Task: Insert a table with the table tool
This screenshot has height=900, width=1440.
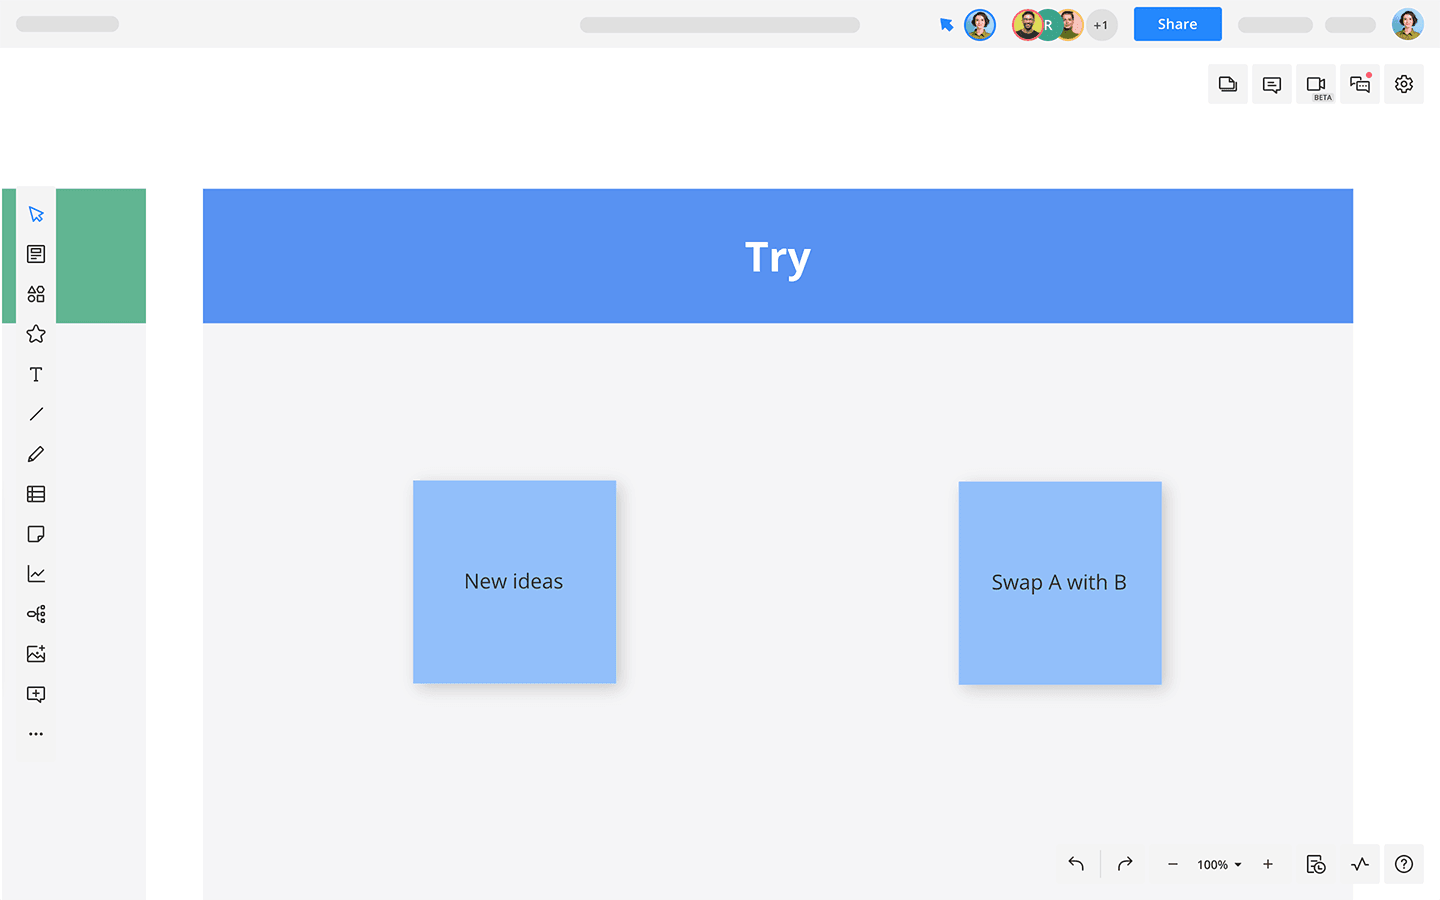Action: pos(36,494)
